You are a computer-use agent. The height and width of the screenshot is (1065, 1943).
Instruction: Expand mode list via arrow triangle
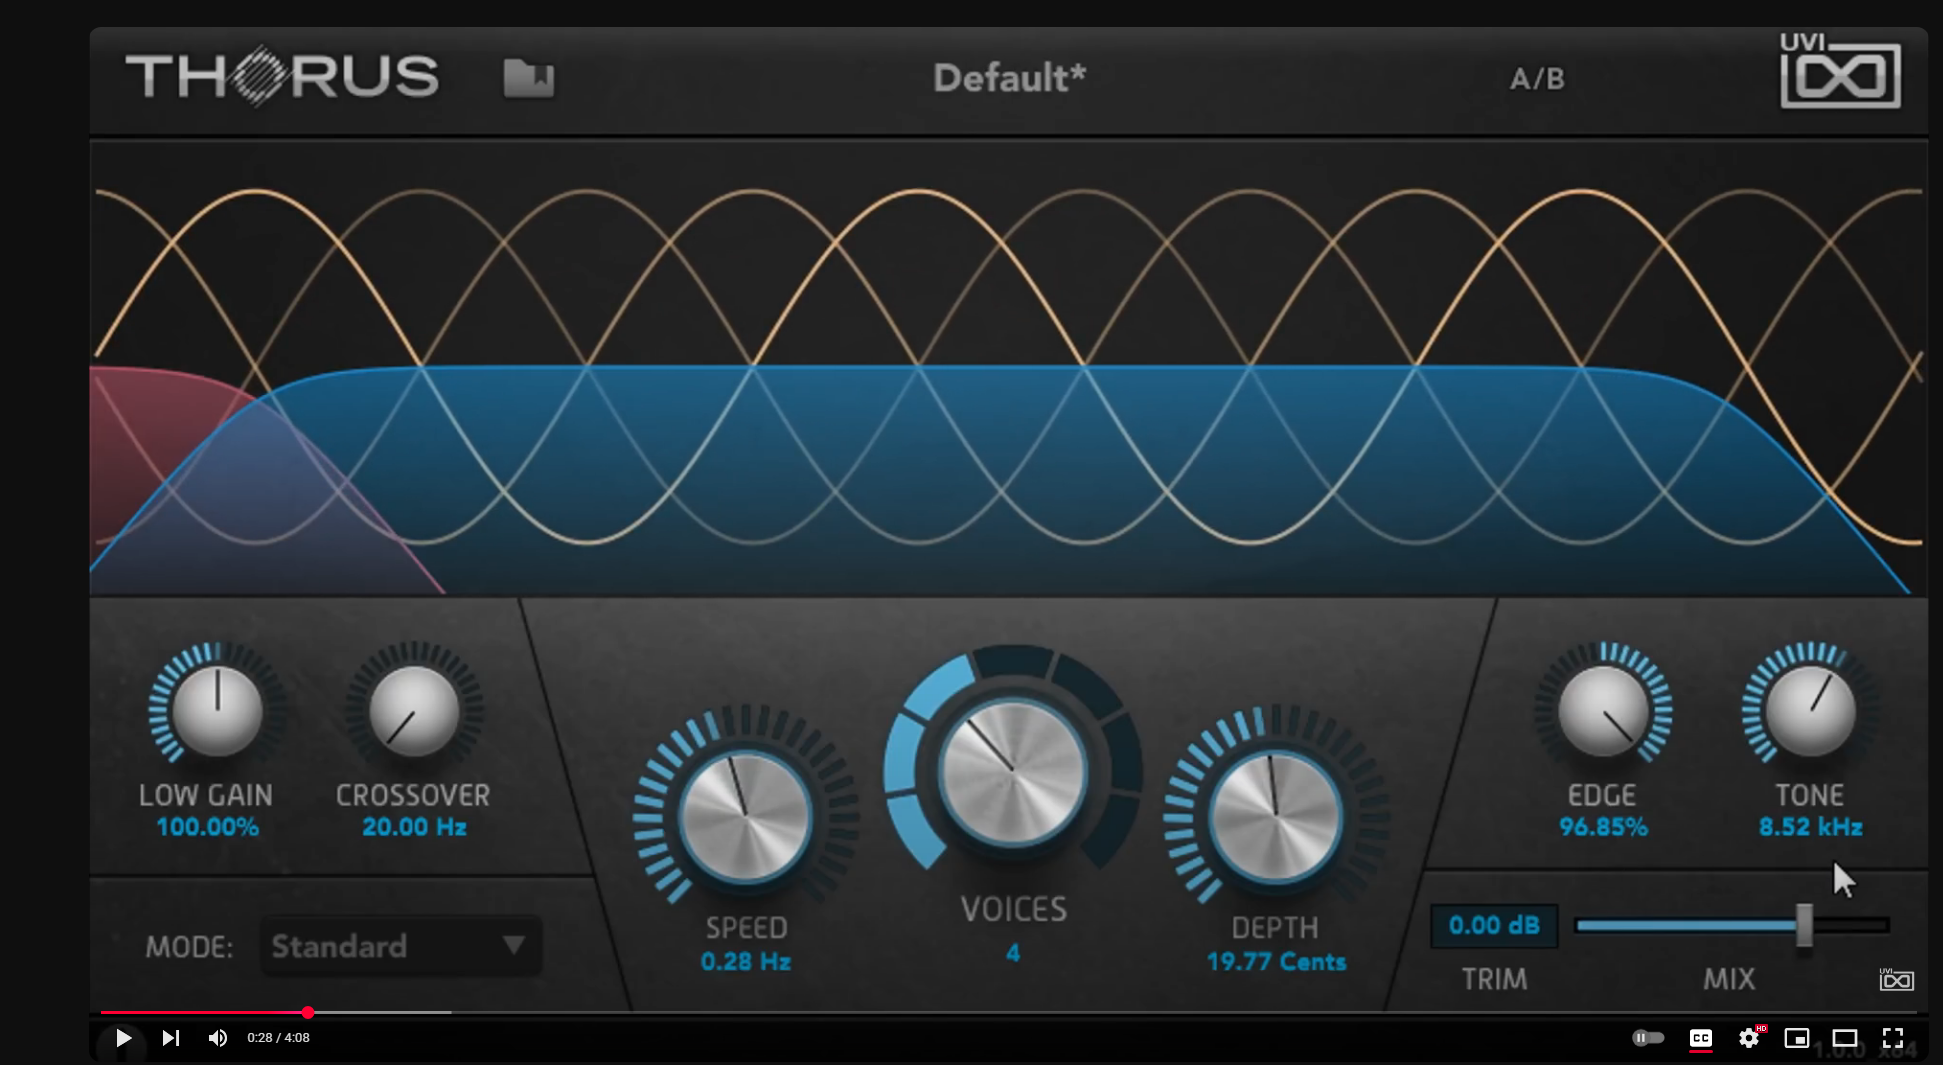coord(514,945)
